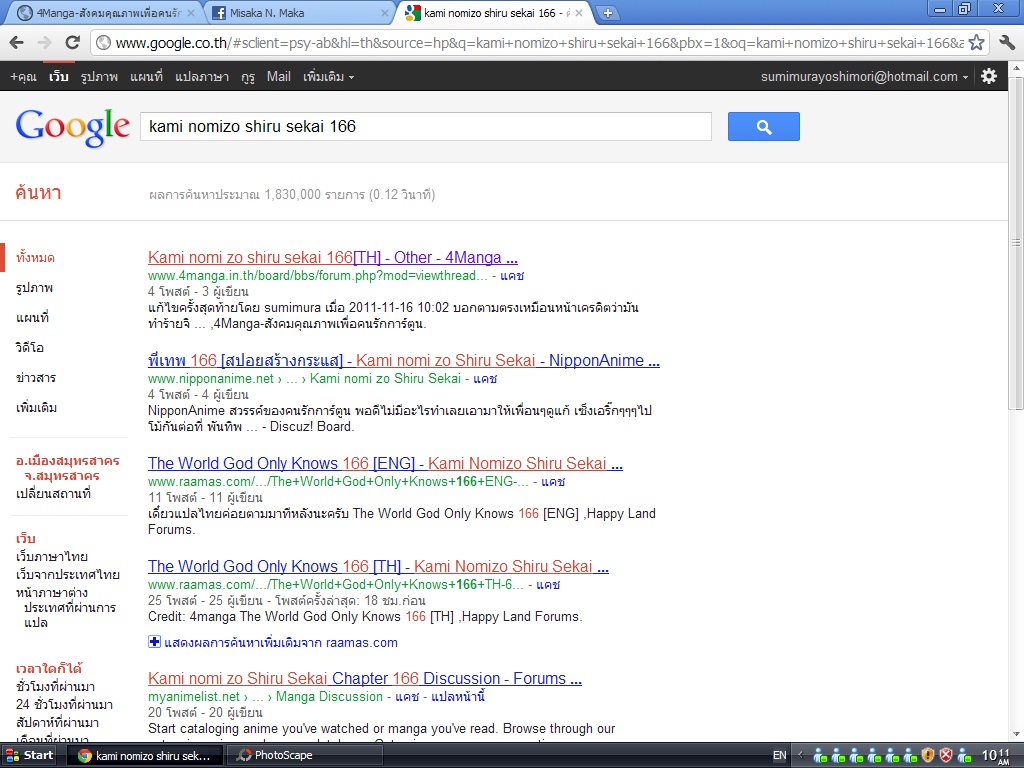
Task: Filter by รูปภาพ in left sidebar
Action: pyautogui.click(x=34, y=287)
